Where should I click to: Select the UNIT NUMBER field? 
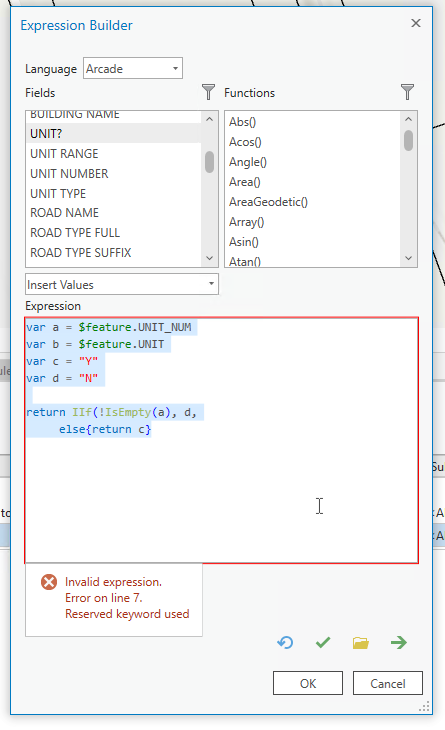pyautogui.click(x=113, y=174)
